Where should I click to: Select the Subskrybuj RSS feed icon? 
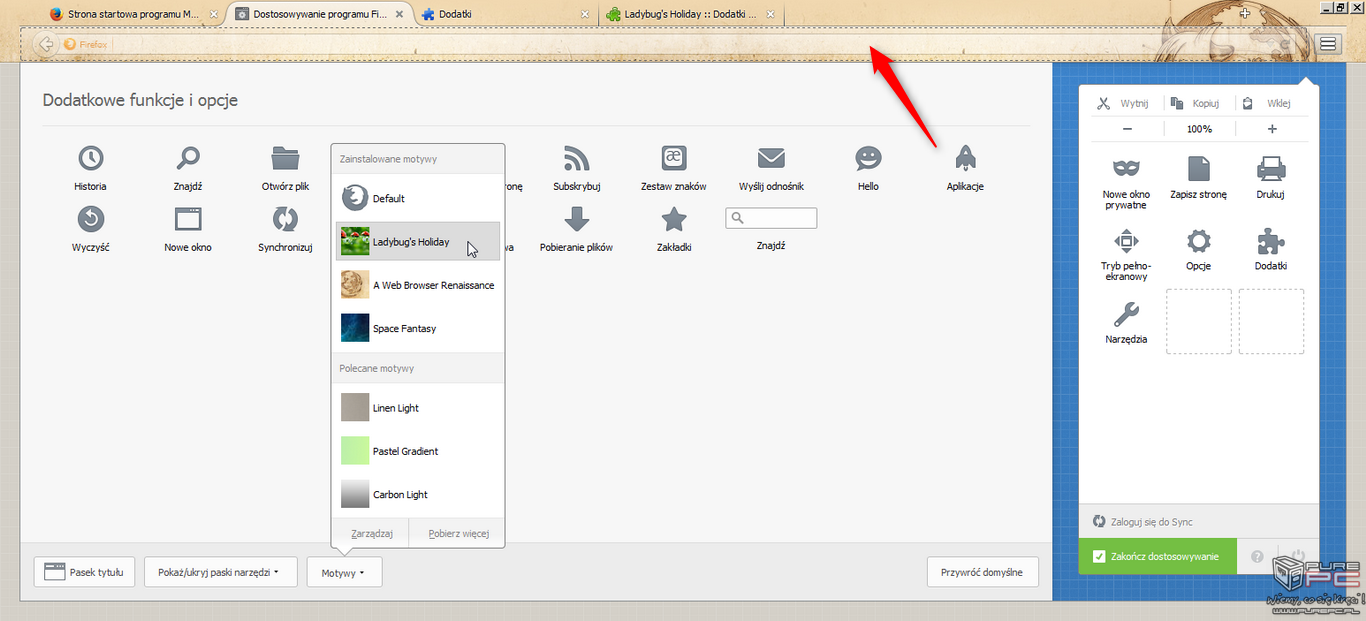tap(576, 158)
